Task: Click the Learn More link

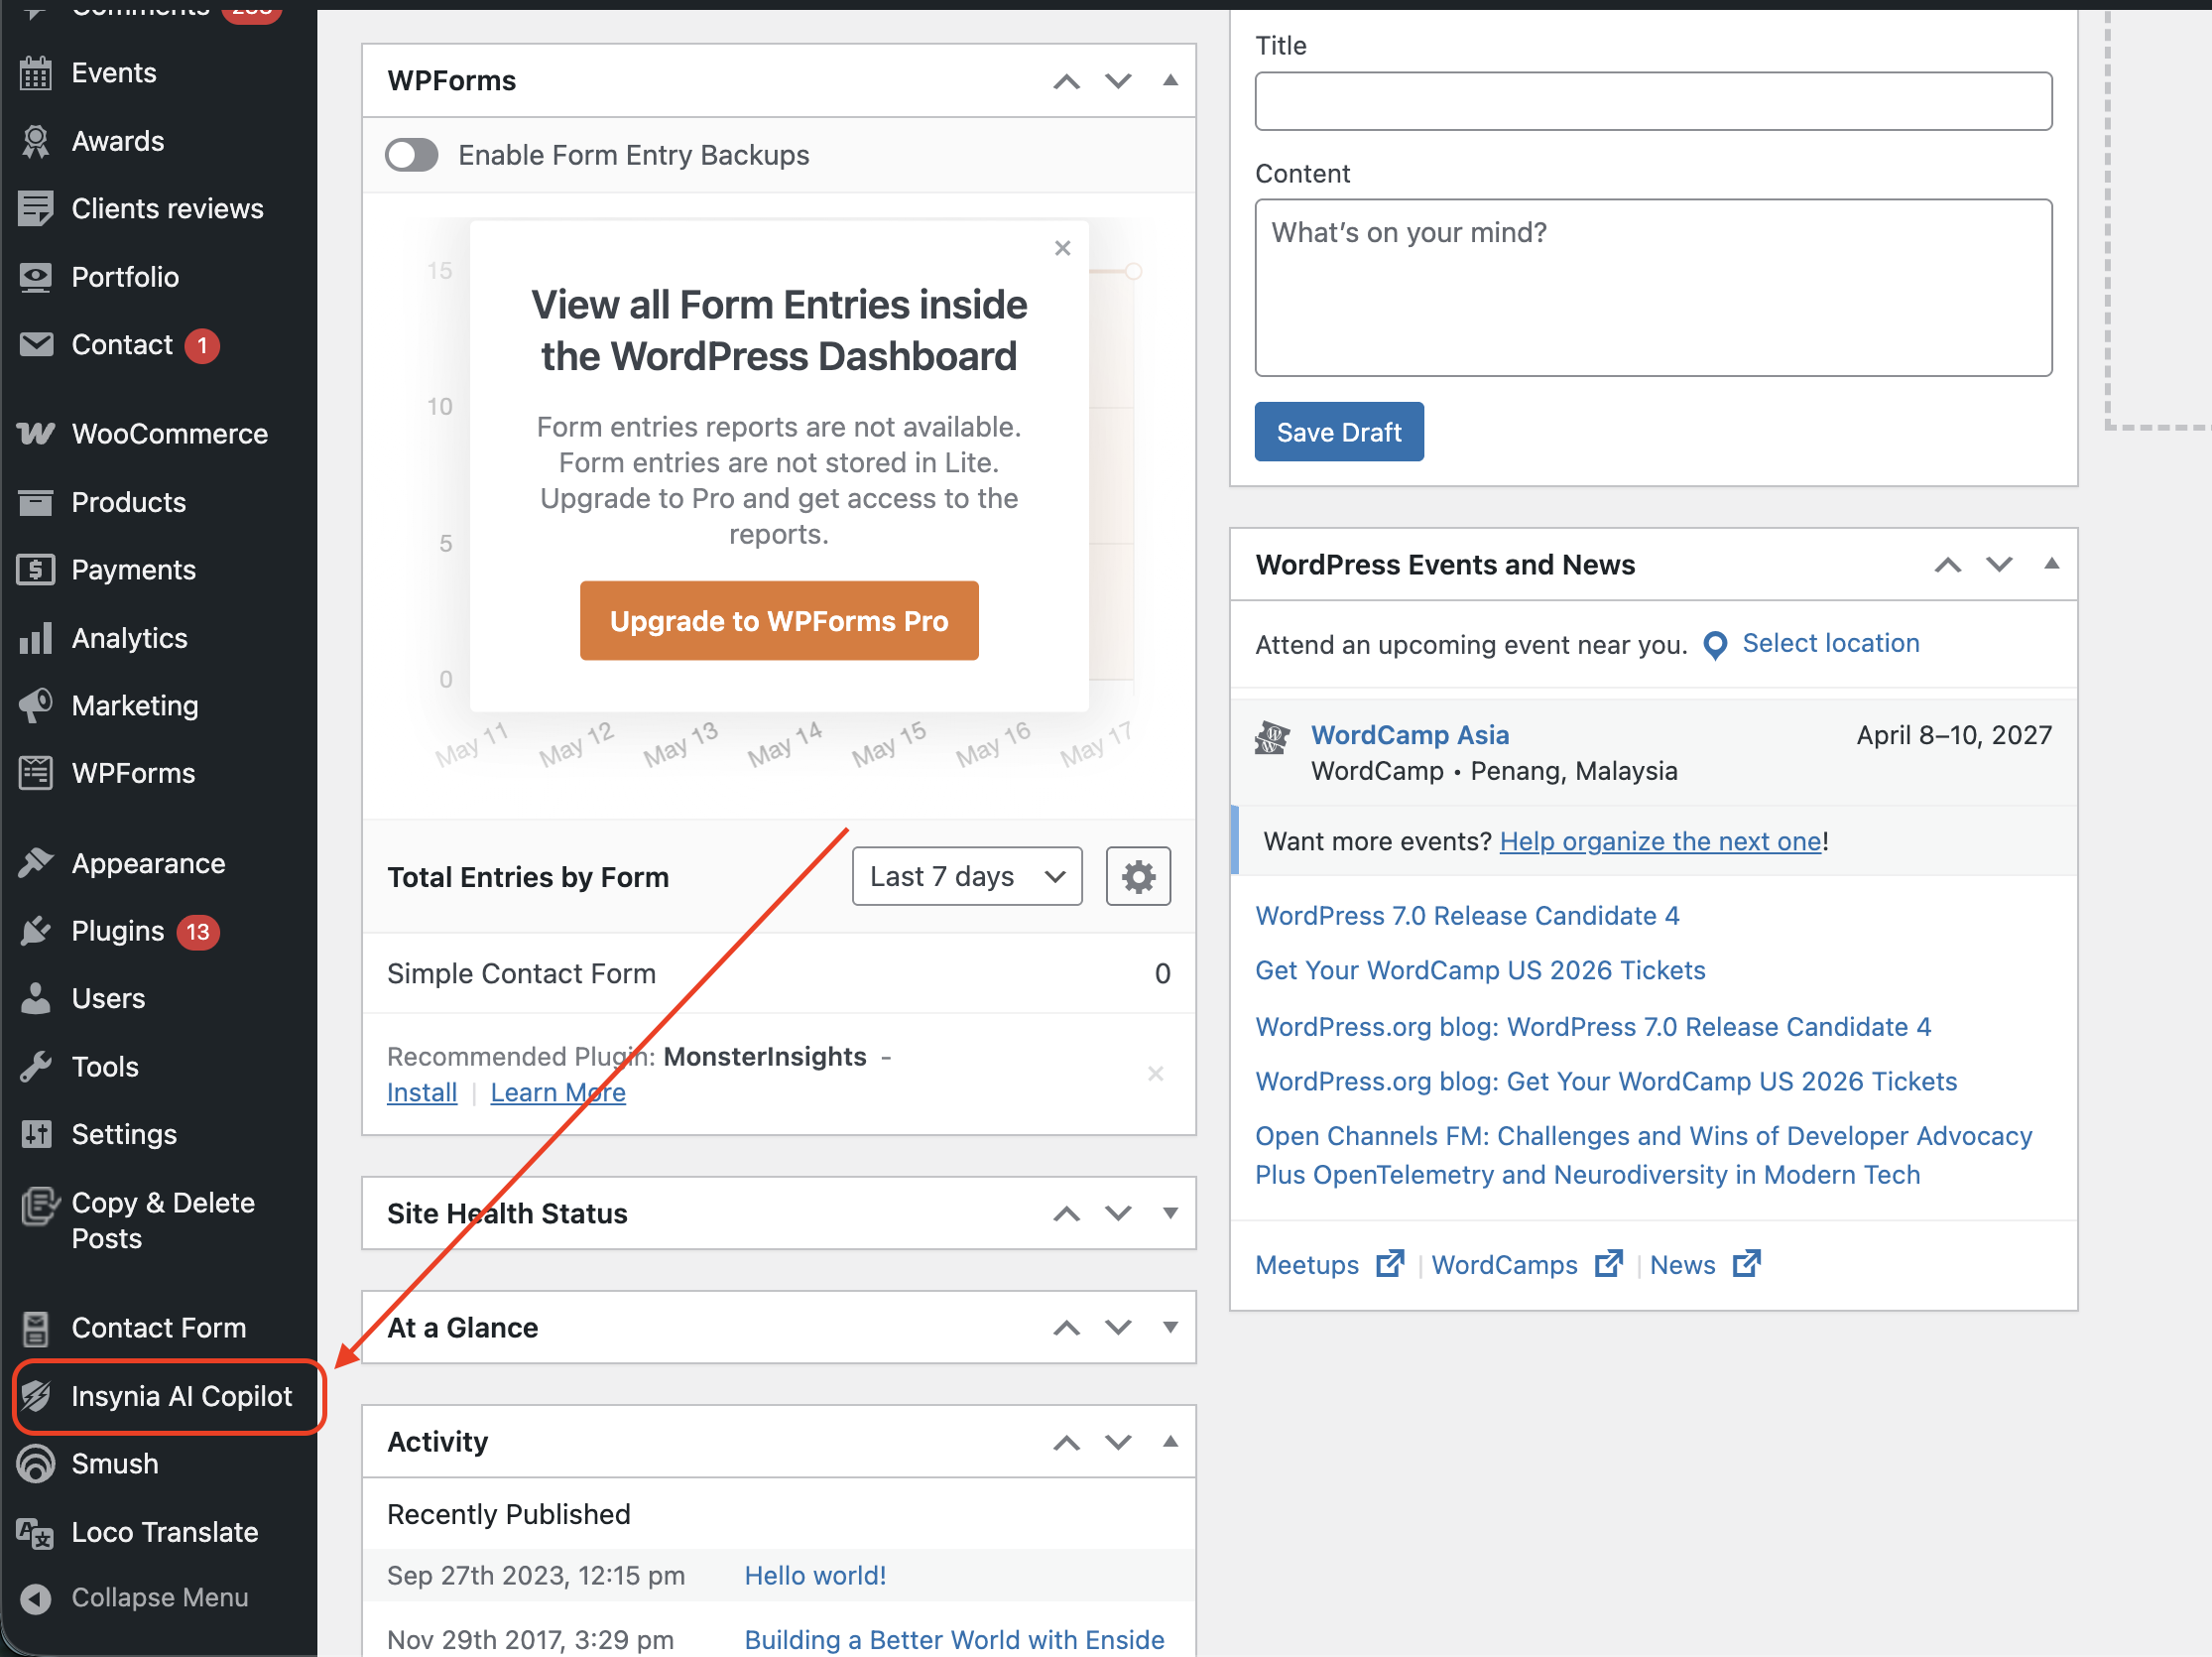Action: click(x=558, y=1093)
